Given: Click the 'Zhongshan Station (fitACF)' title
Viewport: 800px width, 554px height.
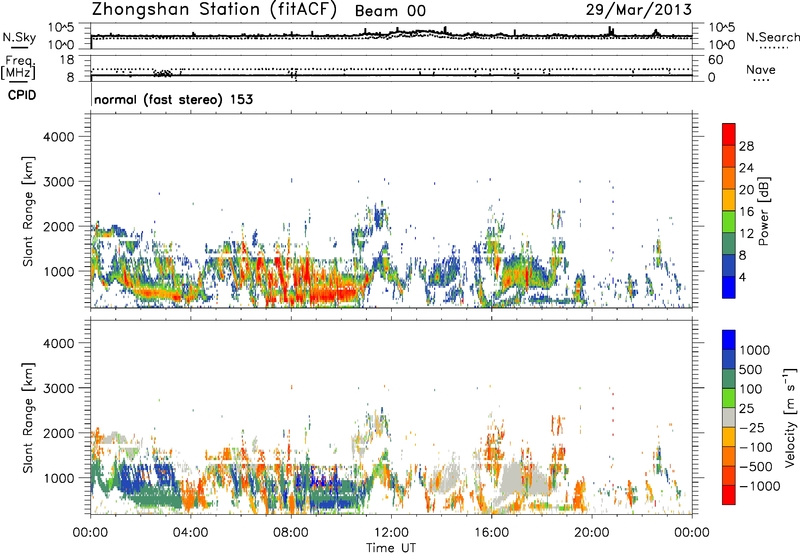Looking at the screenshot, I should (214, 10).
